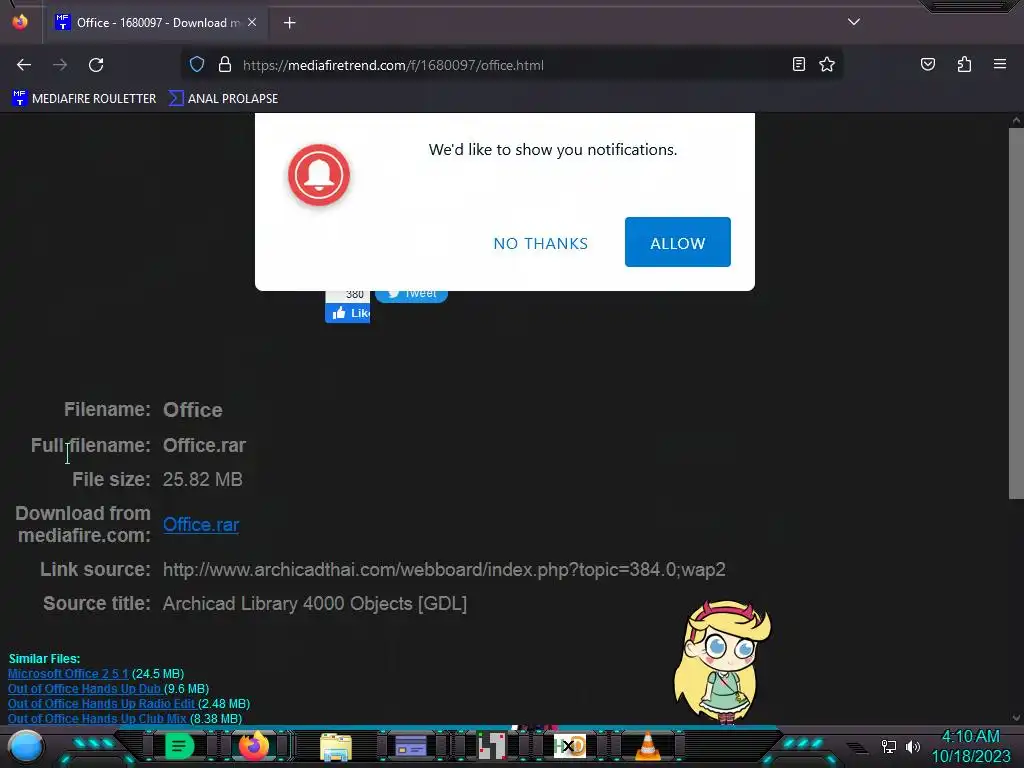Open the second bookmarks toolbar item

[223, 99]
